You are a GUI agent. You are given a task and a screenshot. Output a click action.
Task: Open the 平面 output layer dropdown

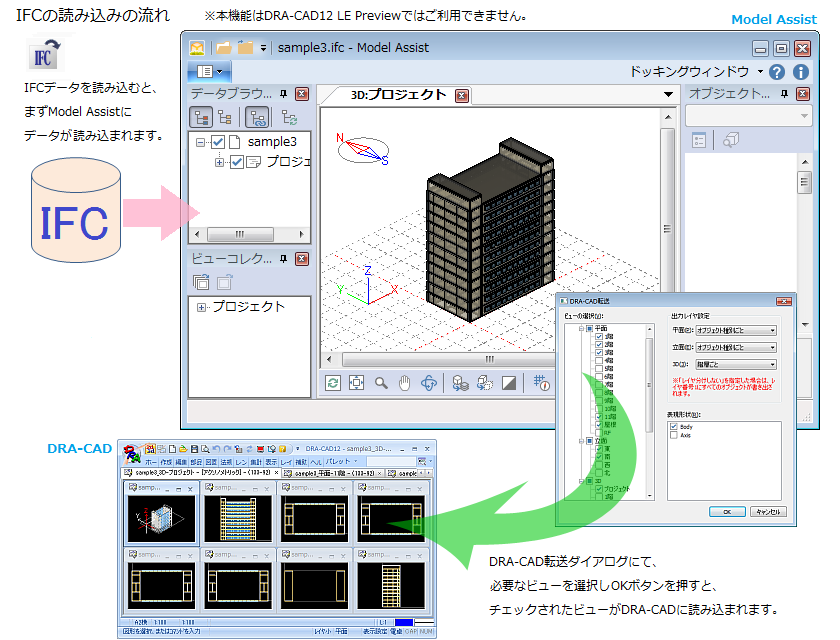pos(736,330)
